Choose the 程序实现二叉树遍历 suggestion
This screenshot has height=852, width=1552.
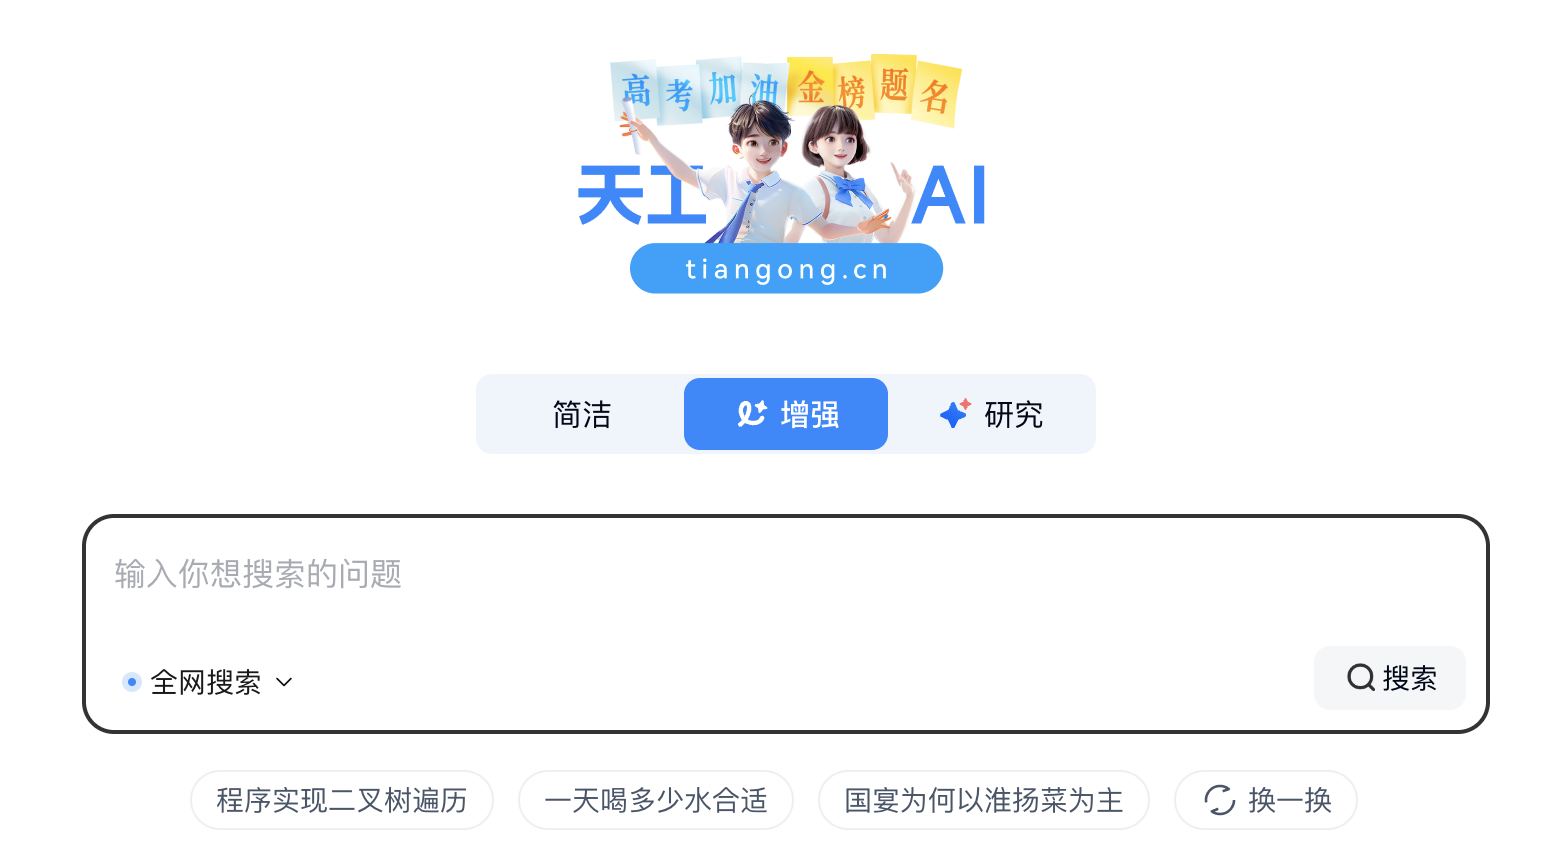(342, 800)
